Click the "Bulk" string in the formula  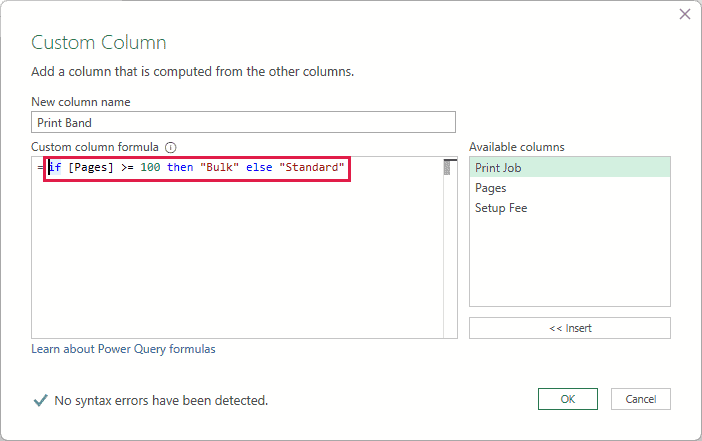pyautogui.click(x=219, y=167)
